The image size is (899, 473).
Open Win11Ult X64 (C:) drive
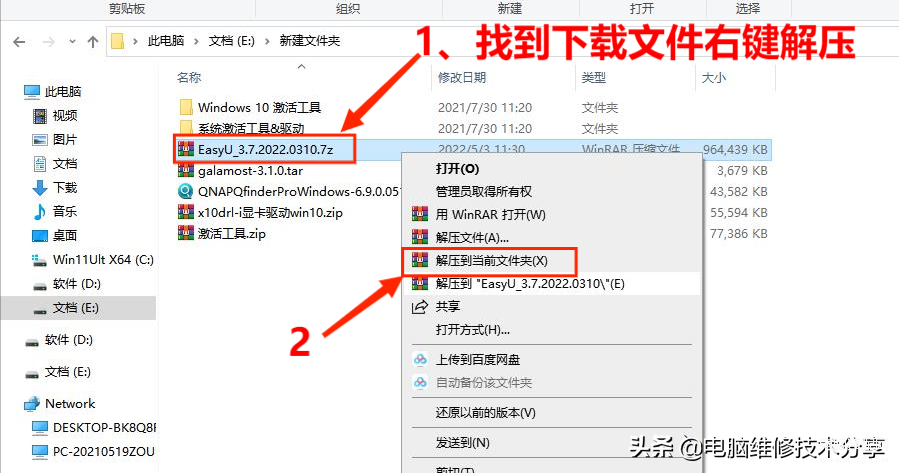[x=103, y=260]
